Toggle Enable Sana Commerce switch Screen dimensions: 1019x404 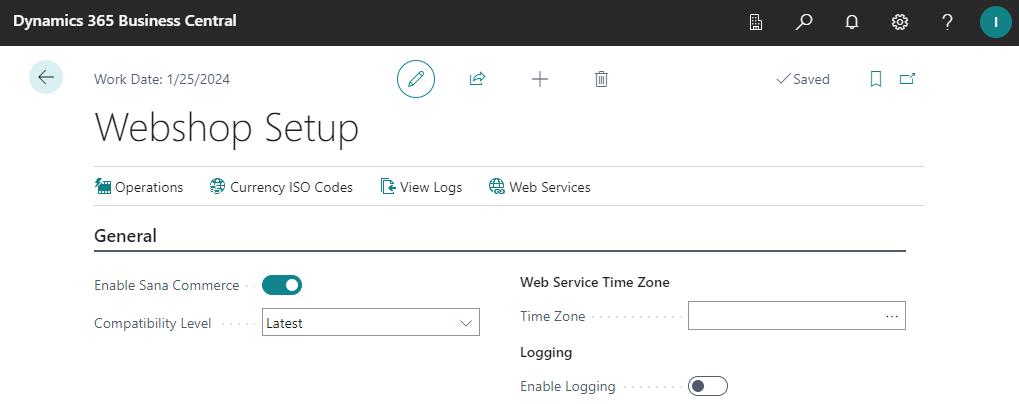coord(282,284)
